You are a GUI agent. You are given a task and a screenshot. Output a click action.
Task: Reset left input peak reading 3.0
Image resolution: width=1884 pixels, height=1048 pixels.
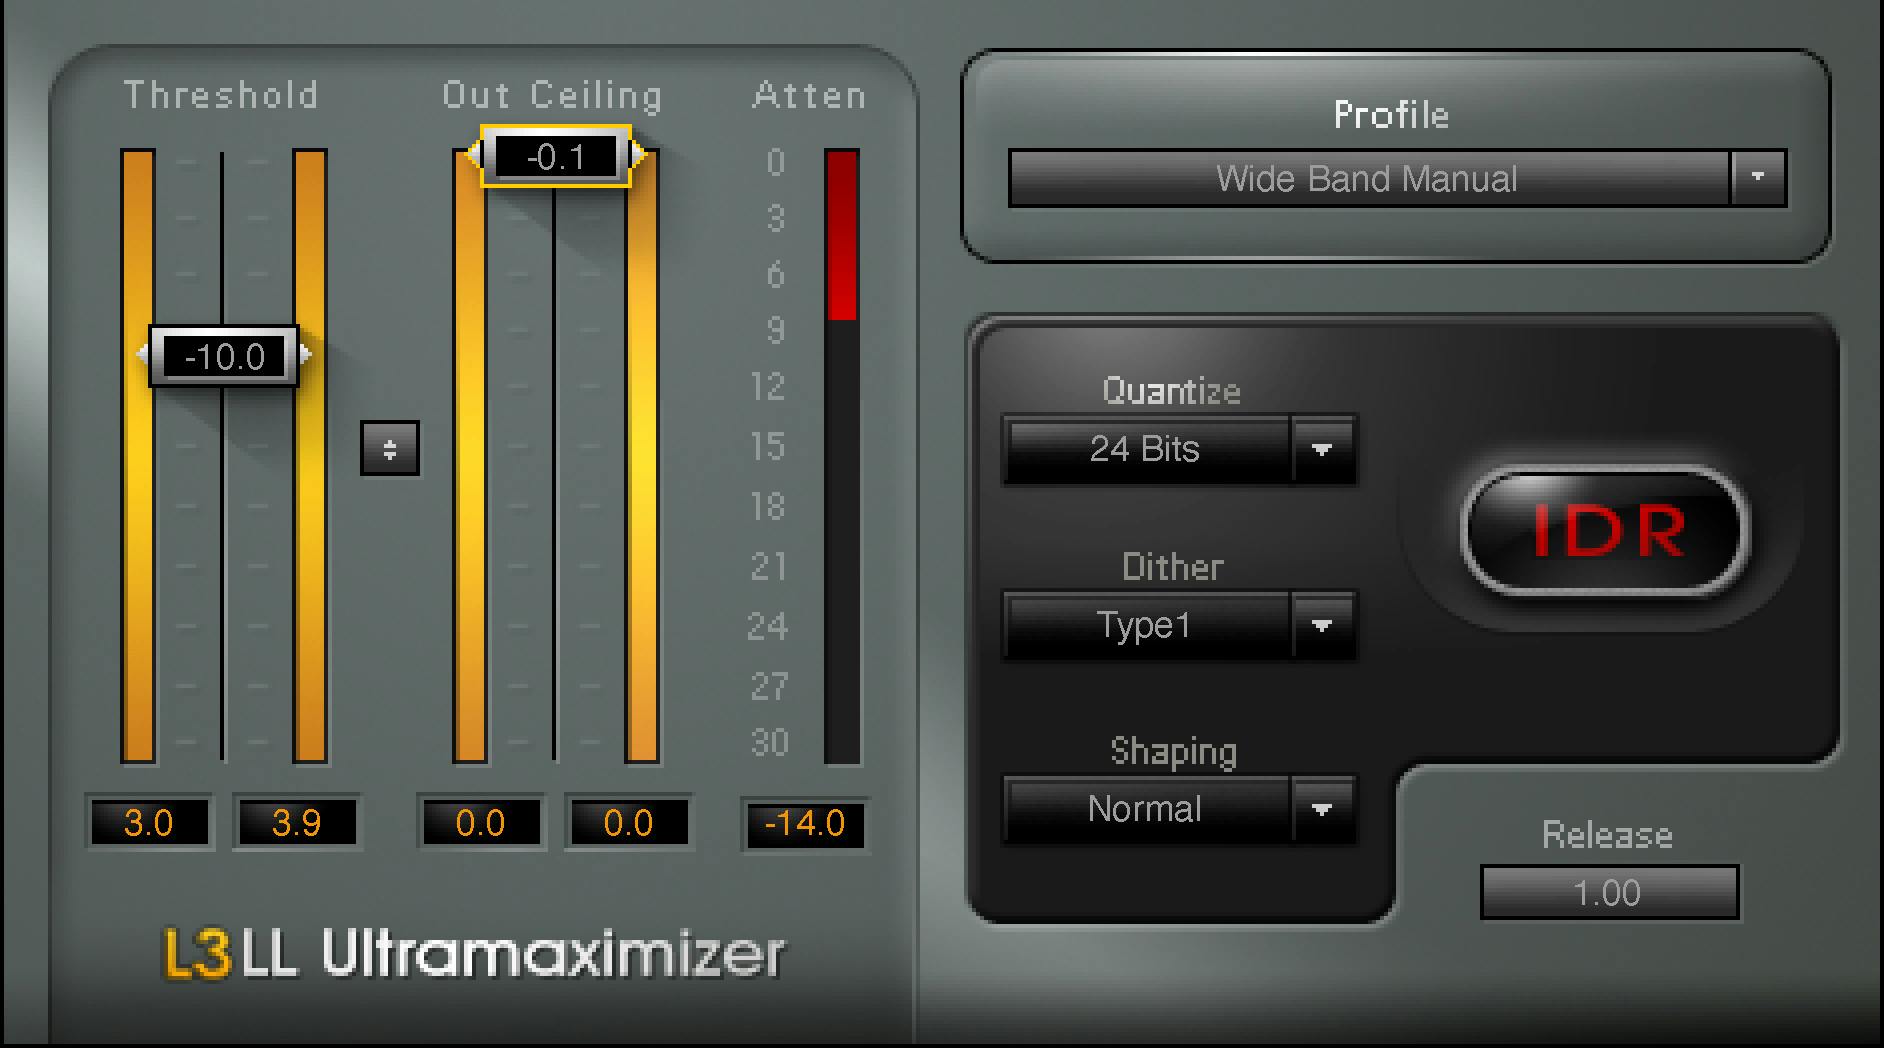coord(149,823)
